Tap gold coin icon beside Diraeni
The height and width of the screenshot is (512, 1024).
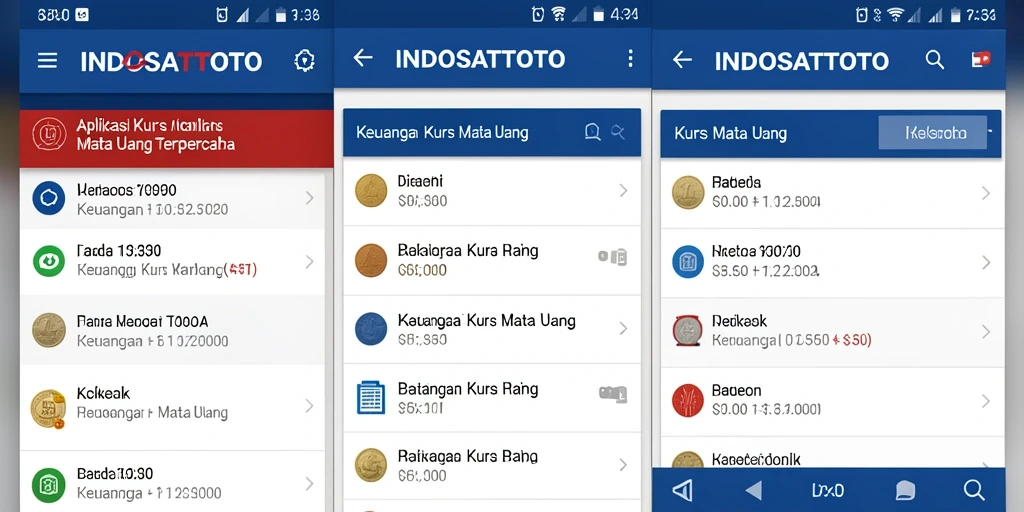click(371, 191)
